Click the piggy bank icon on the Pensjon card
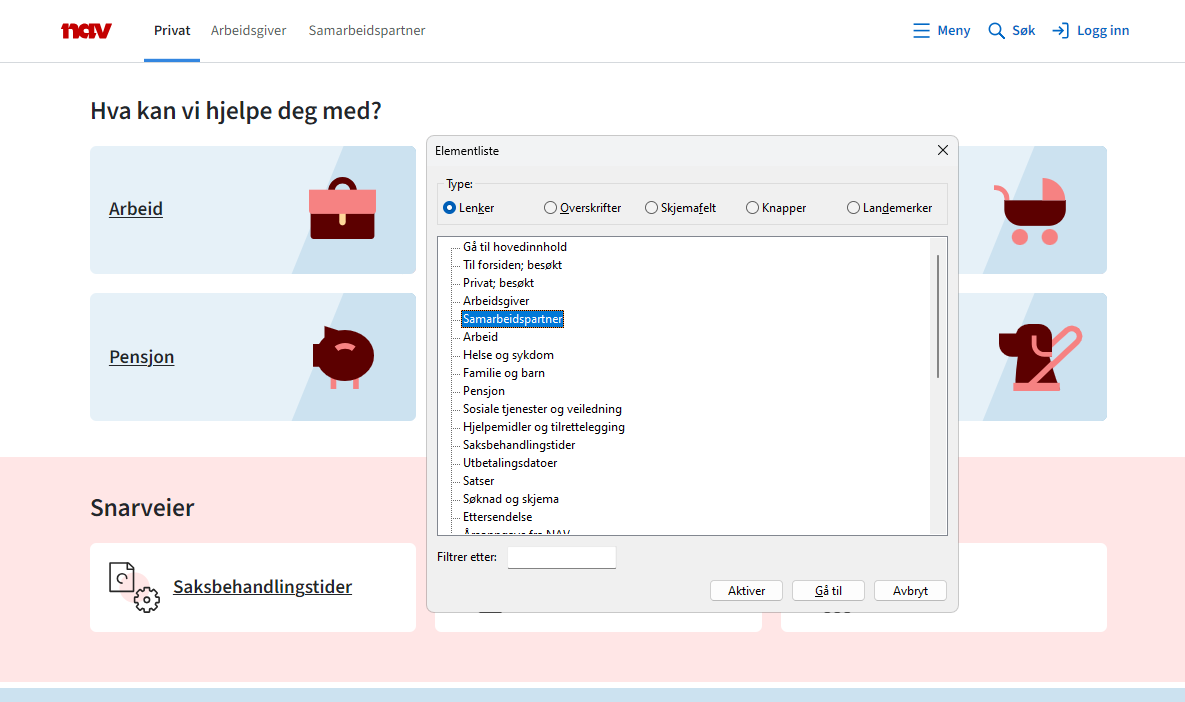The image size is (1185, 702). click(x=342, y=357)
